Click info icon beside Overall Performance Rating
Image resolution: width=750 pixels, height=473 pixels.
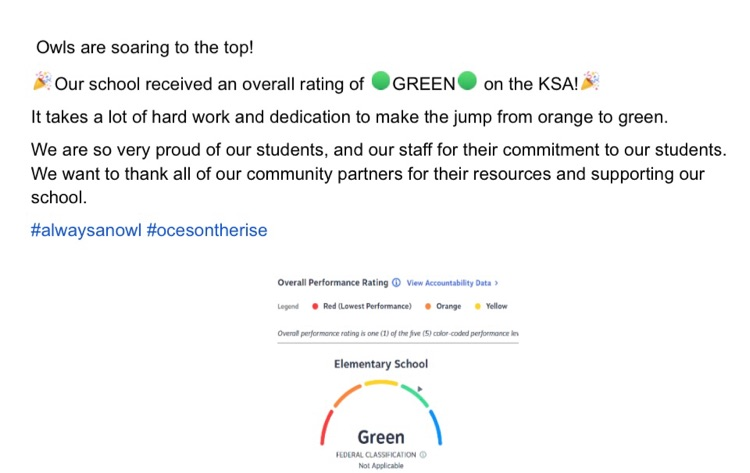point(397,283)
